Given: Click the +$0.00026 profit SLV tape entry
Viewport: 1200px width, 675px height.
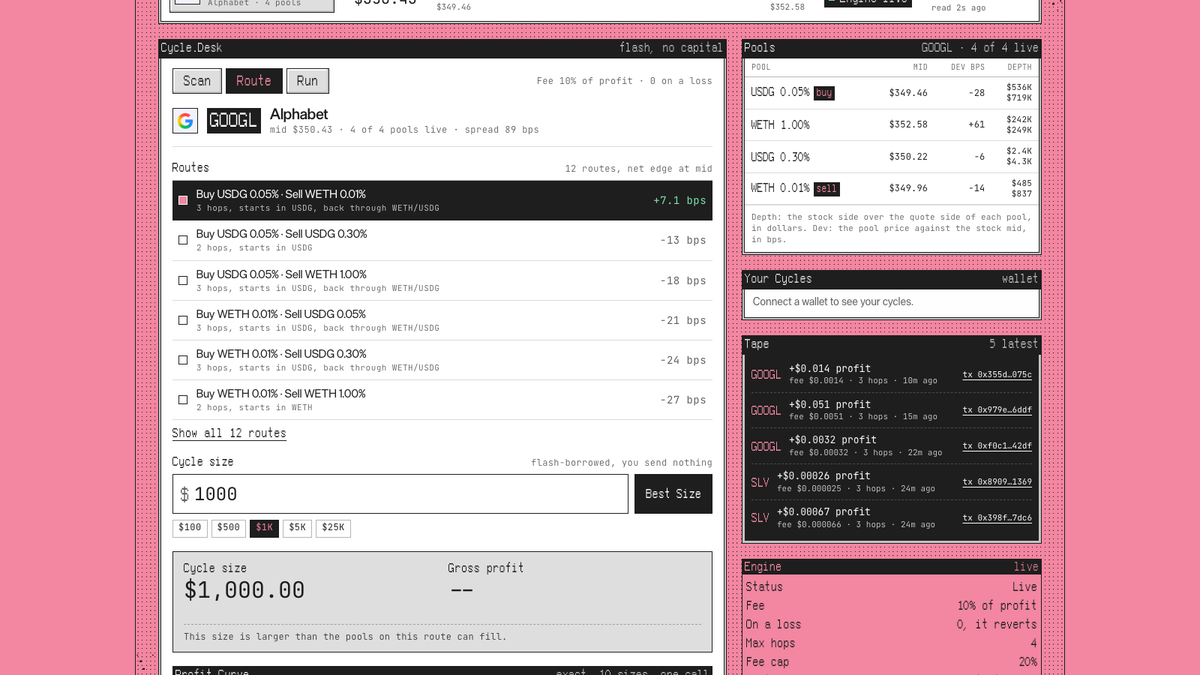Looking at the screenshot, I should coord(891,482).
